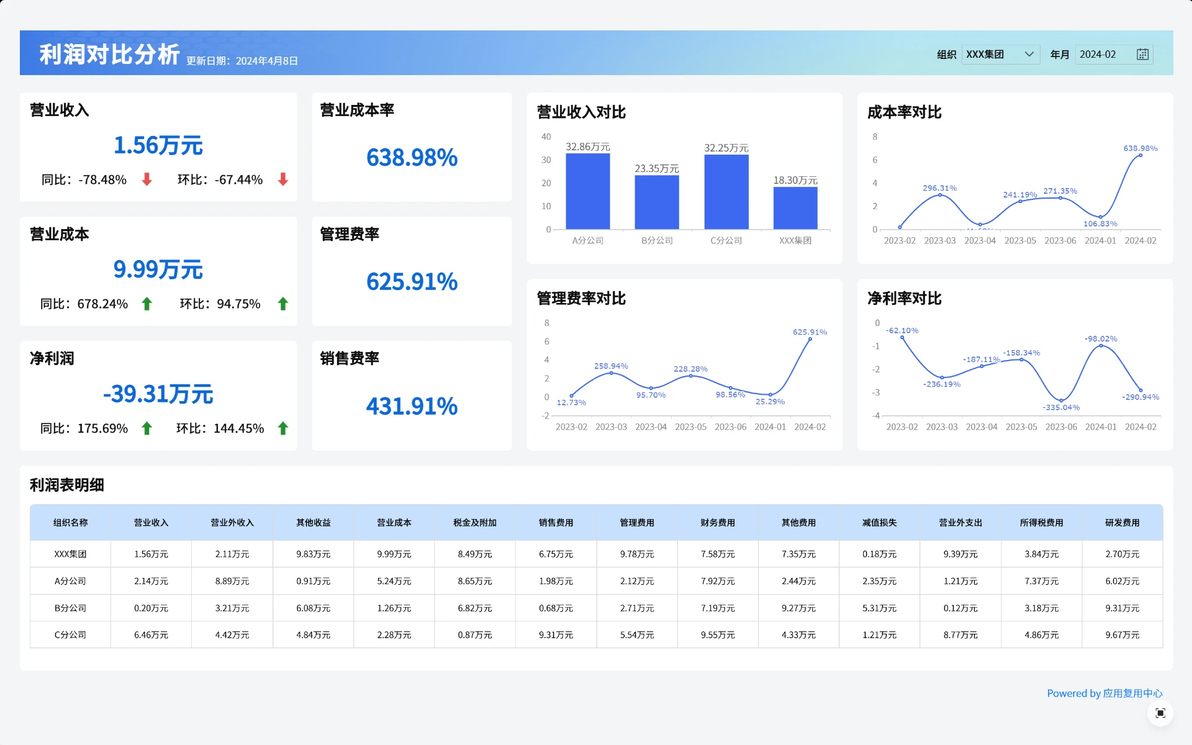The height and width of the screenshot is (745, 1192).
Task: Click the 利润表明细 section title
Action: point(67,485)
